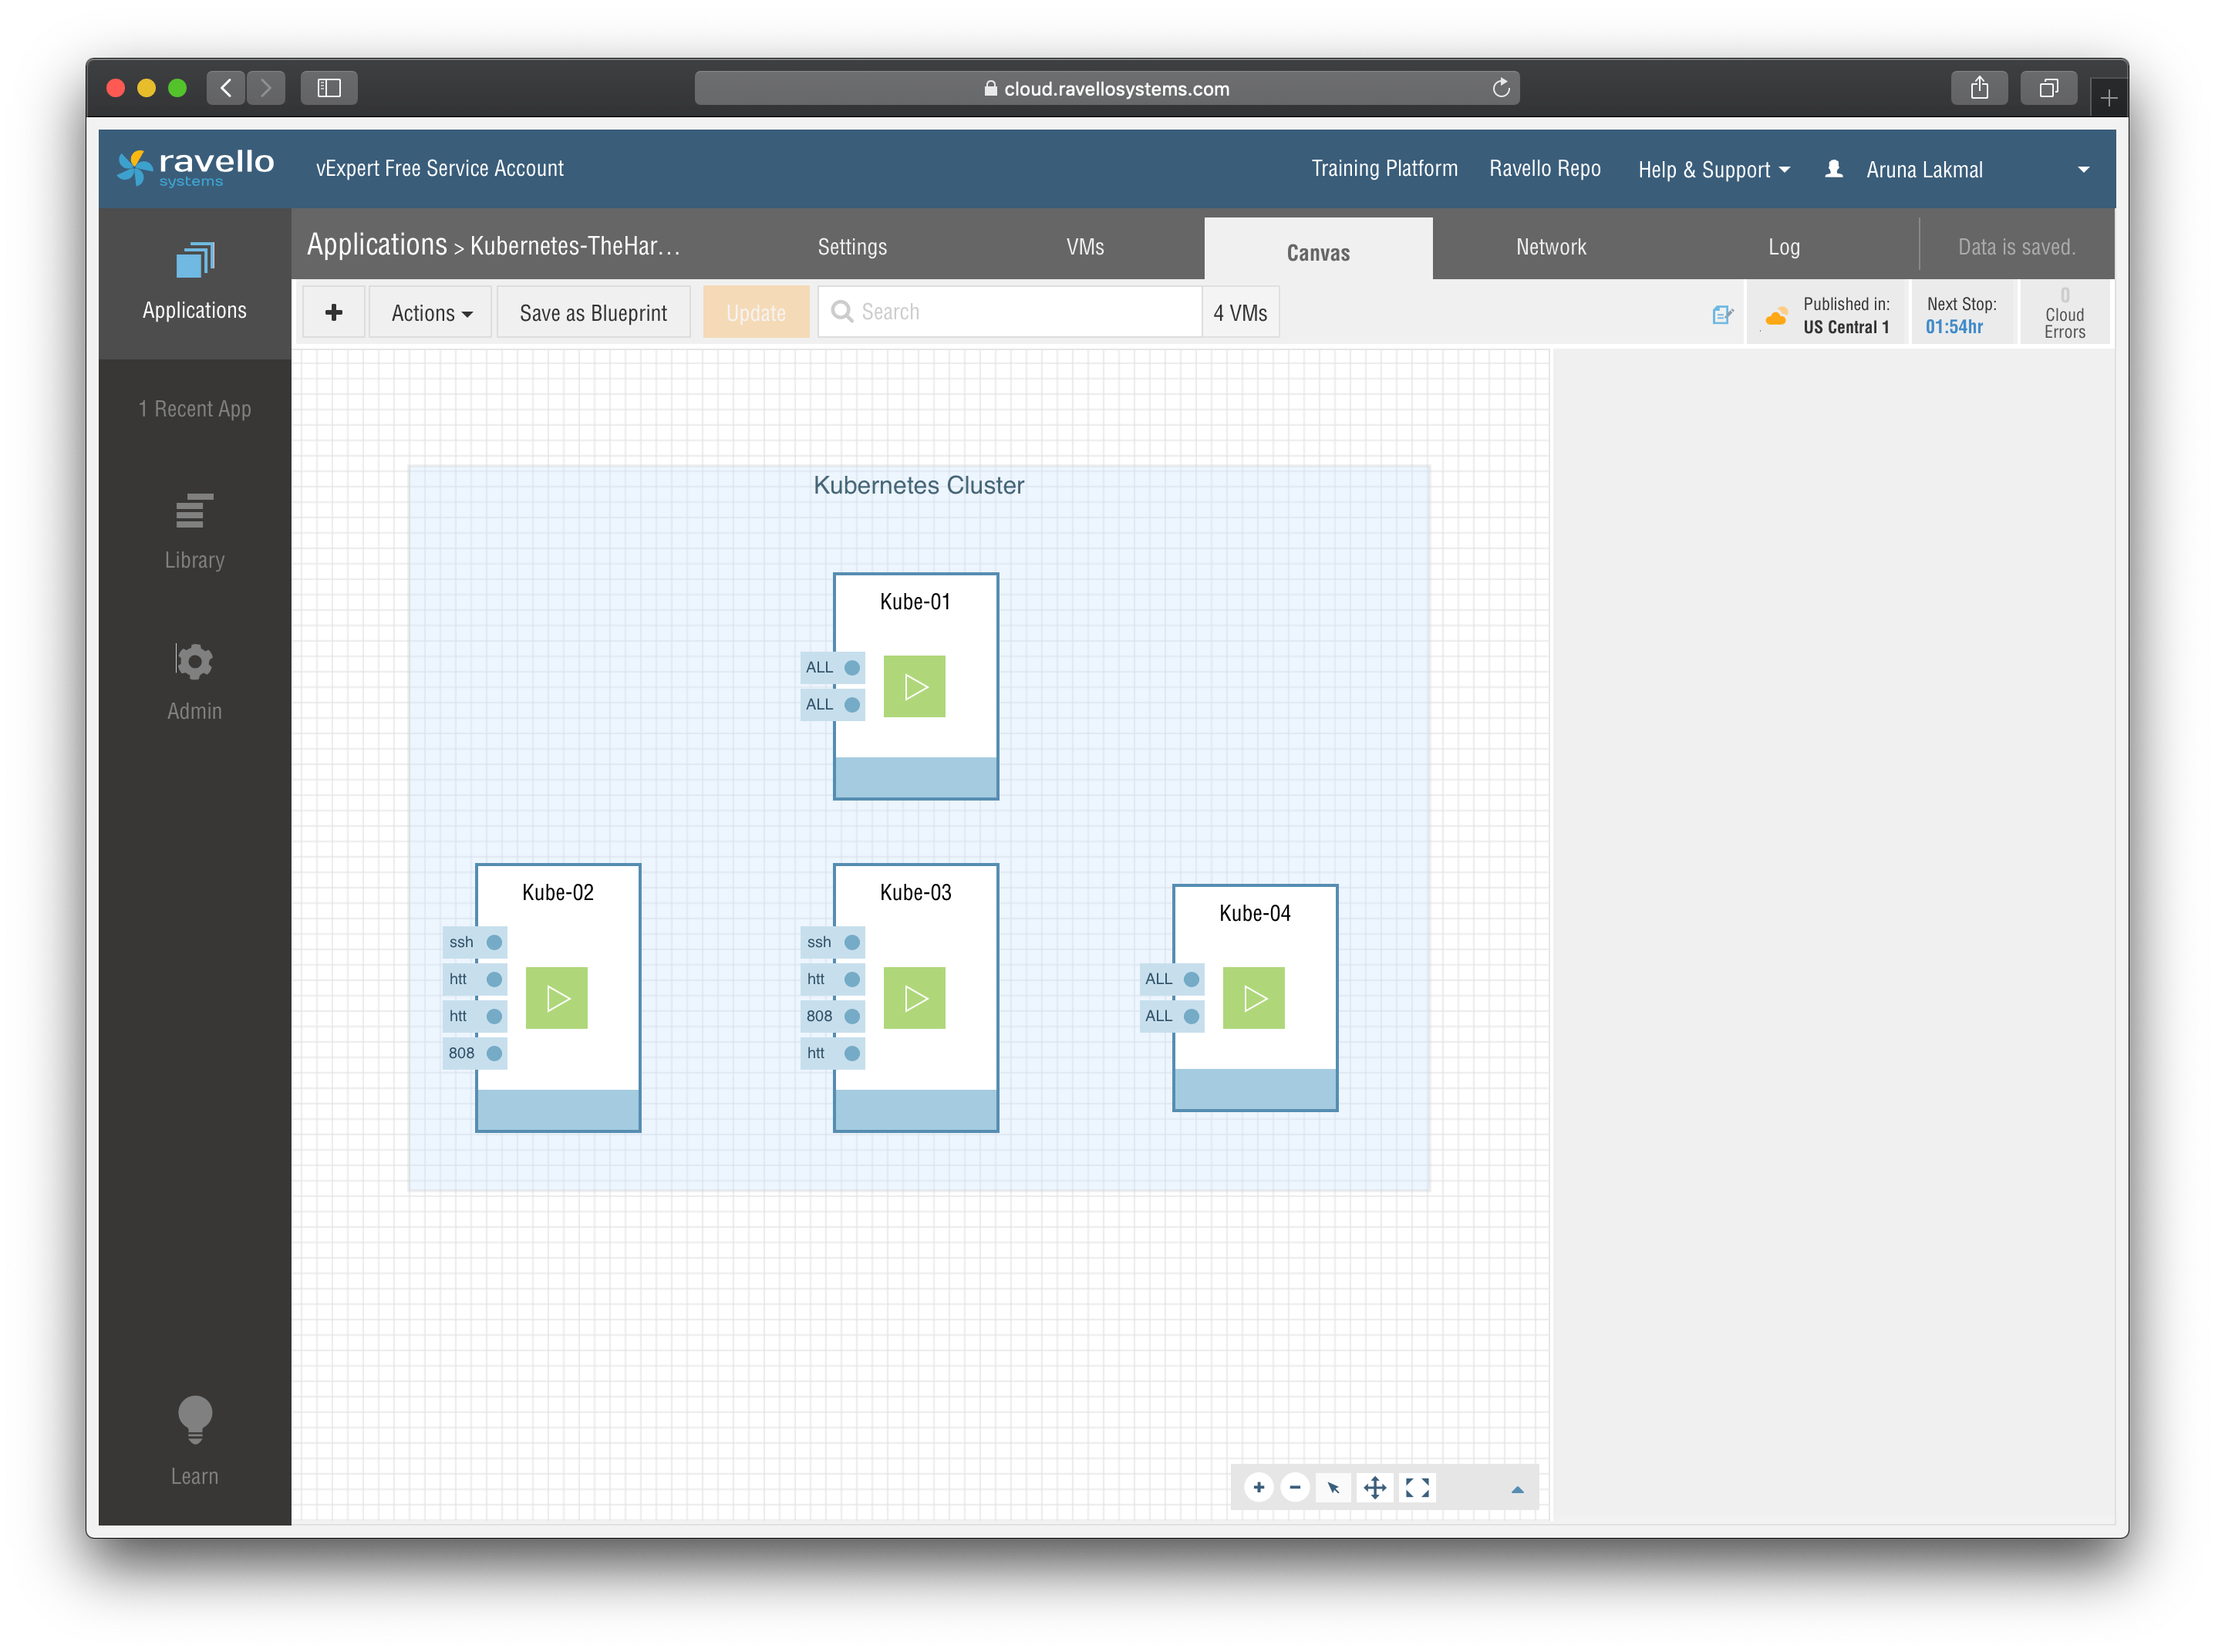2215x1652 pixels.
Task: Click fit-to-screen canvas icon
Action: coord(1417,1488)
